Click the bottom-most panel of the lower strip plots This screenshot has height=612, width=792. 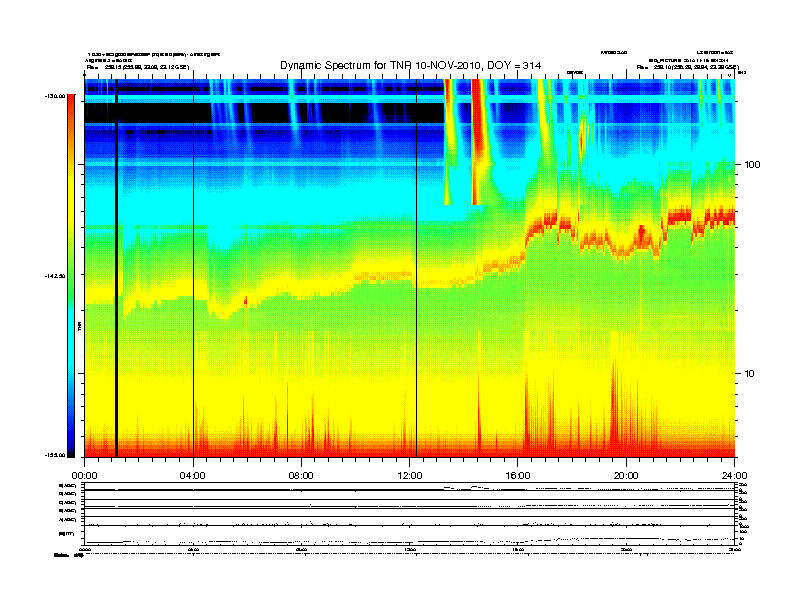pyautogui.click(x=410, y=534)
